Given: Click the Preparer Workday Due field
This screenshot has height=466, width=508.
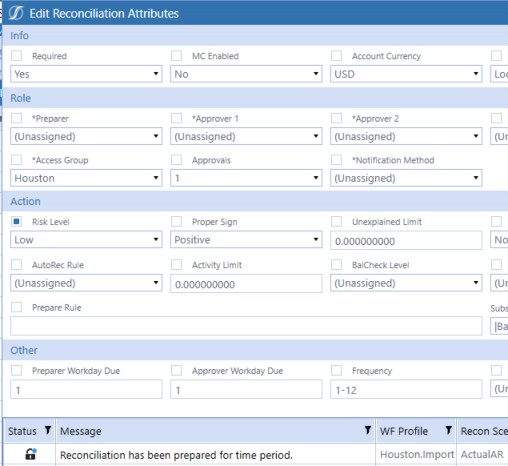Looking at the screenshot, I should [86, 389].
